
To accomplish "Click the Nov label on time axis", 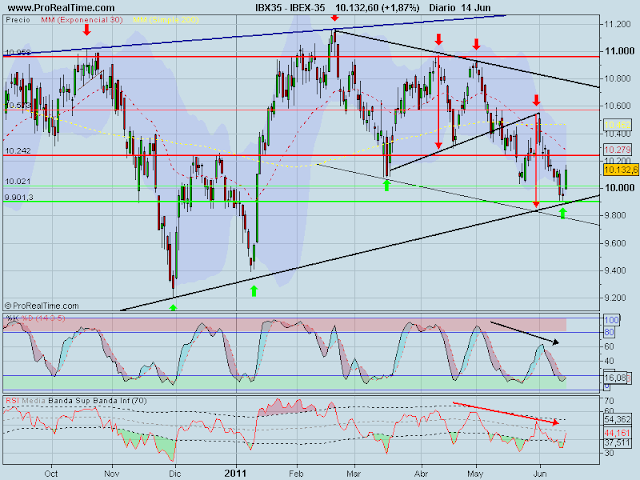I will pyautogui.click(x=111, y=474).
